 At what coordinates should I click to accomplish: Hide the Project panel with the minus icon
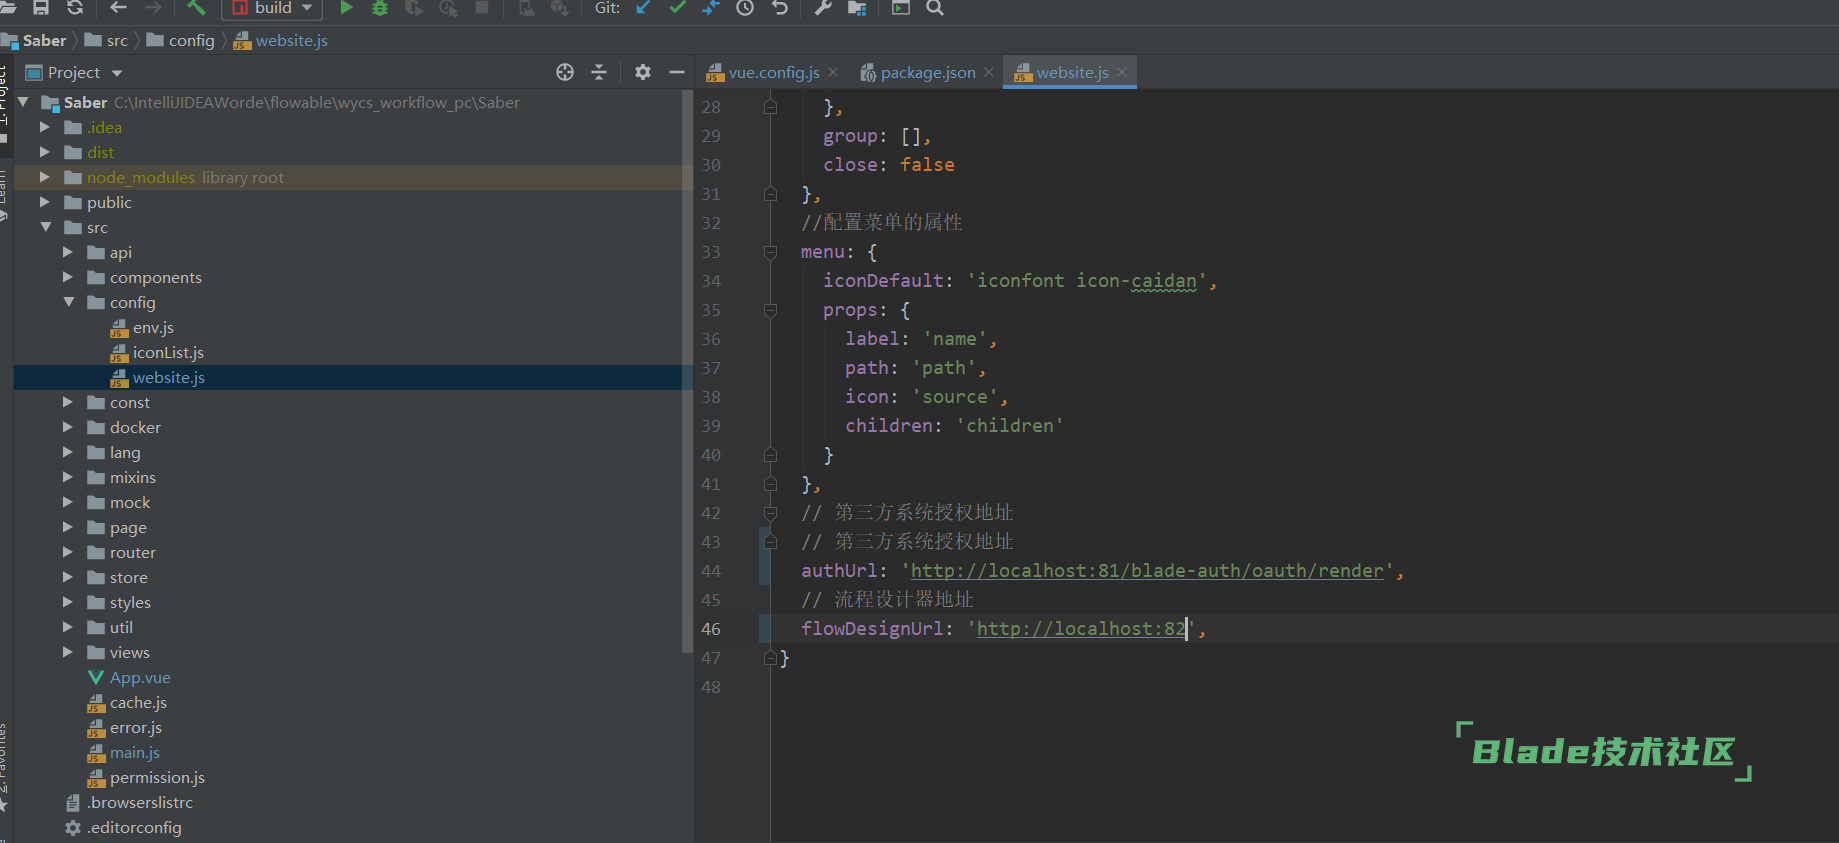pyautogui.click(x=677, y=72)
